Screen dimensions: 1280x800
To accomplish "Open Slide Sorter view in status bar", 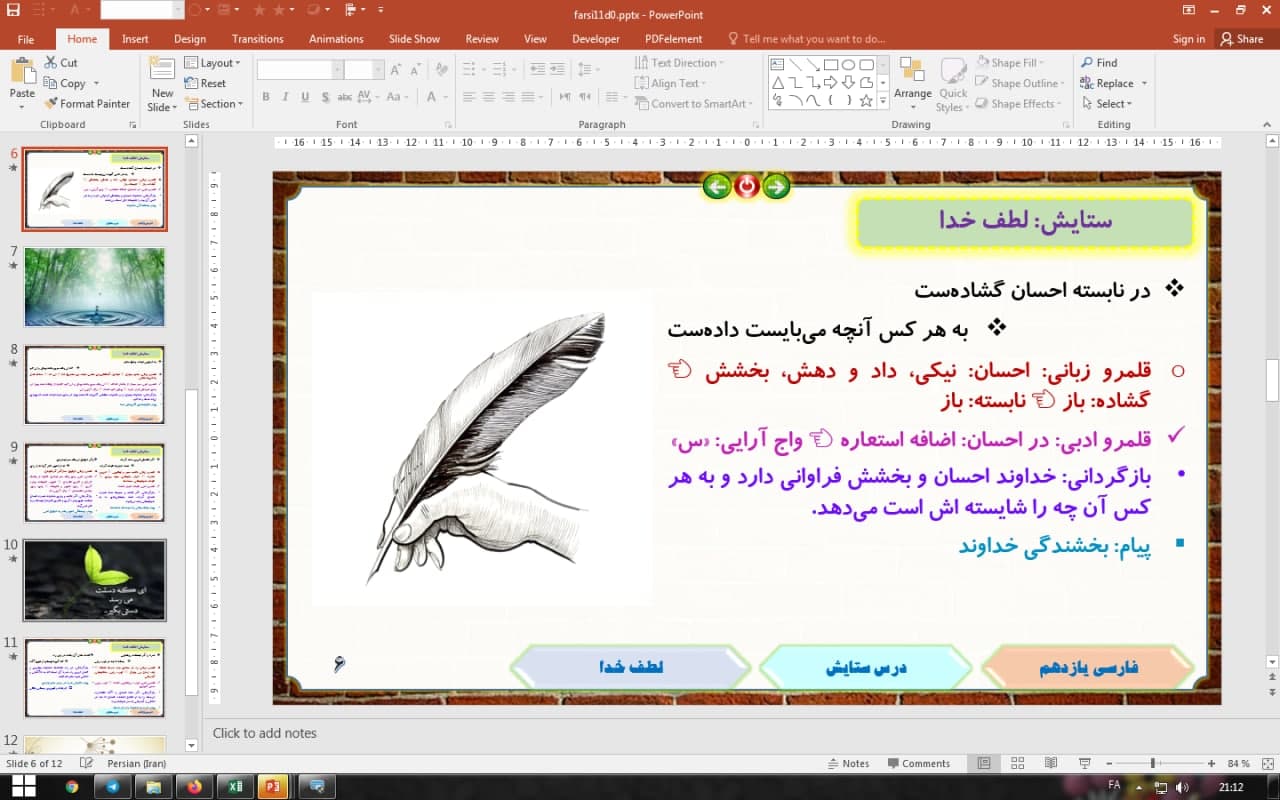I will 1018,763.
